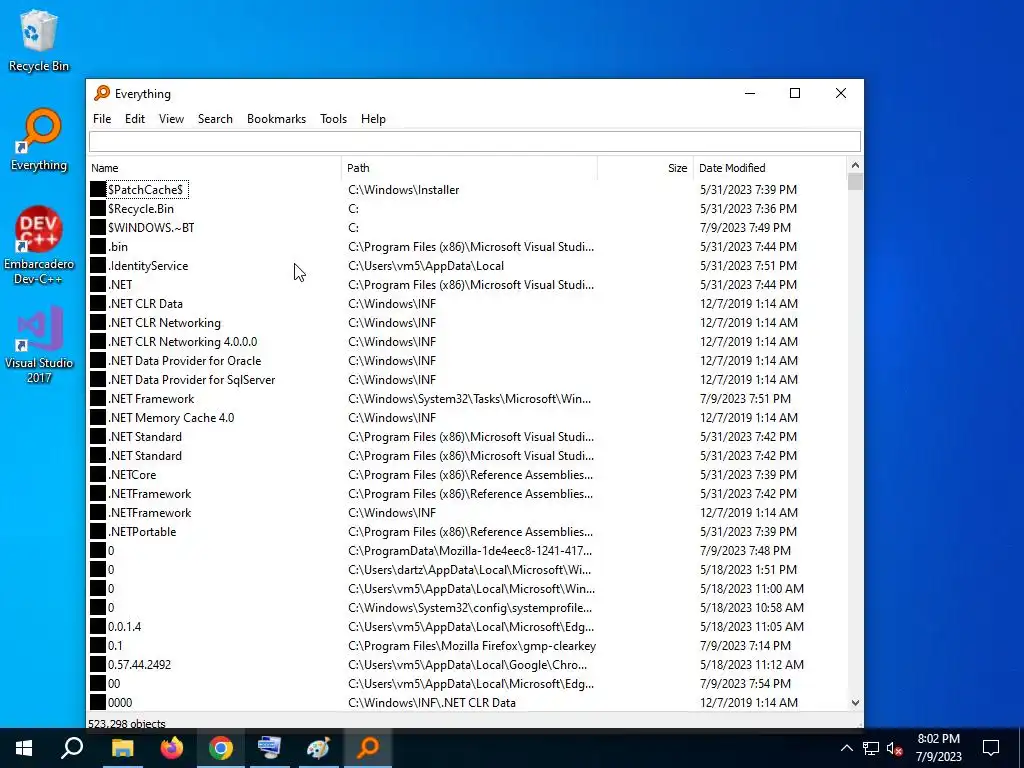Click the 523,298 objects status bar text
This screenshot has height=768, width=1024.
click(127, 723)
